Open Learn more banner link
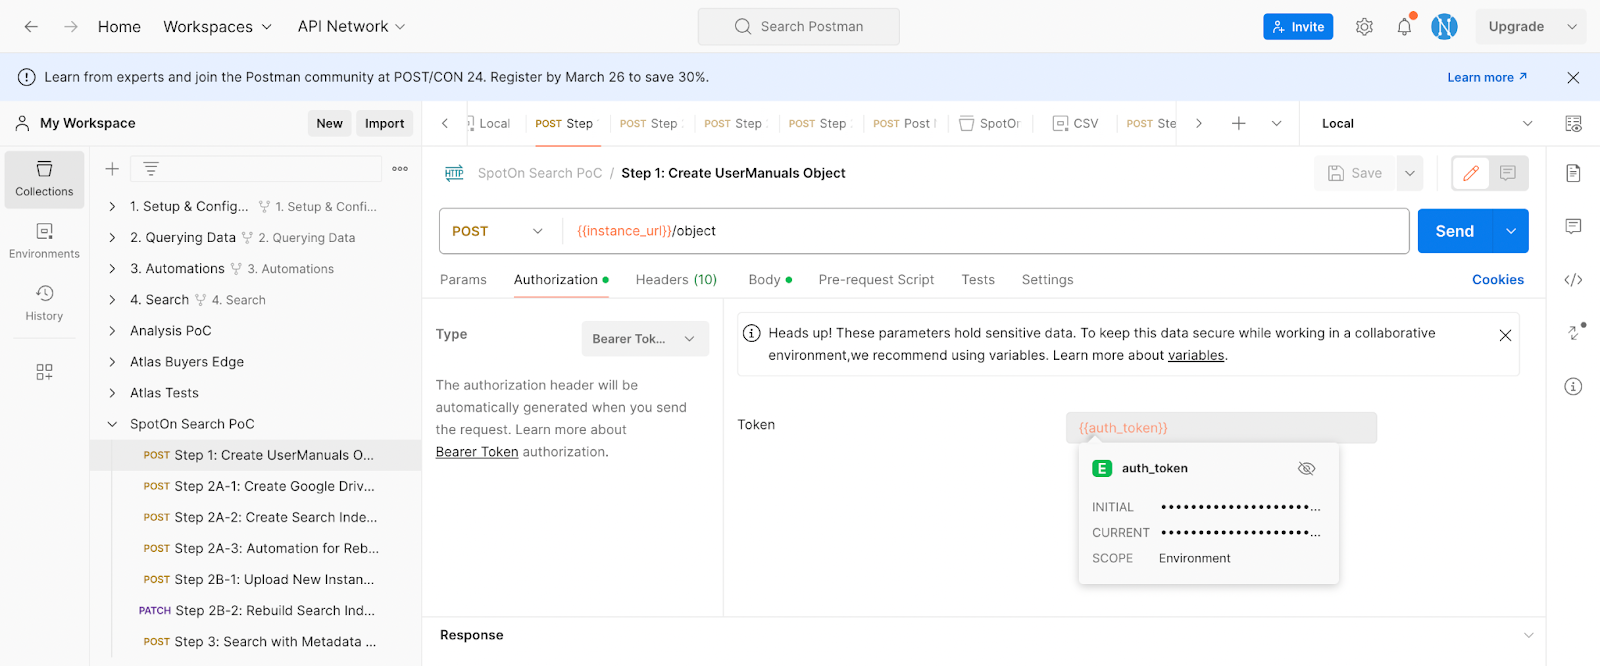1600x666 pixels. coord(1487,77)
